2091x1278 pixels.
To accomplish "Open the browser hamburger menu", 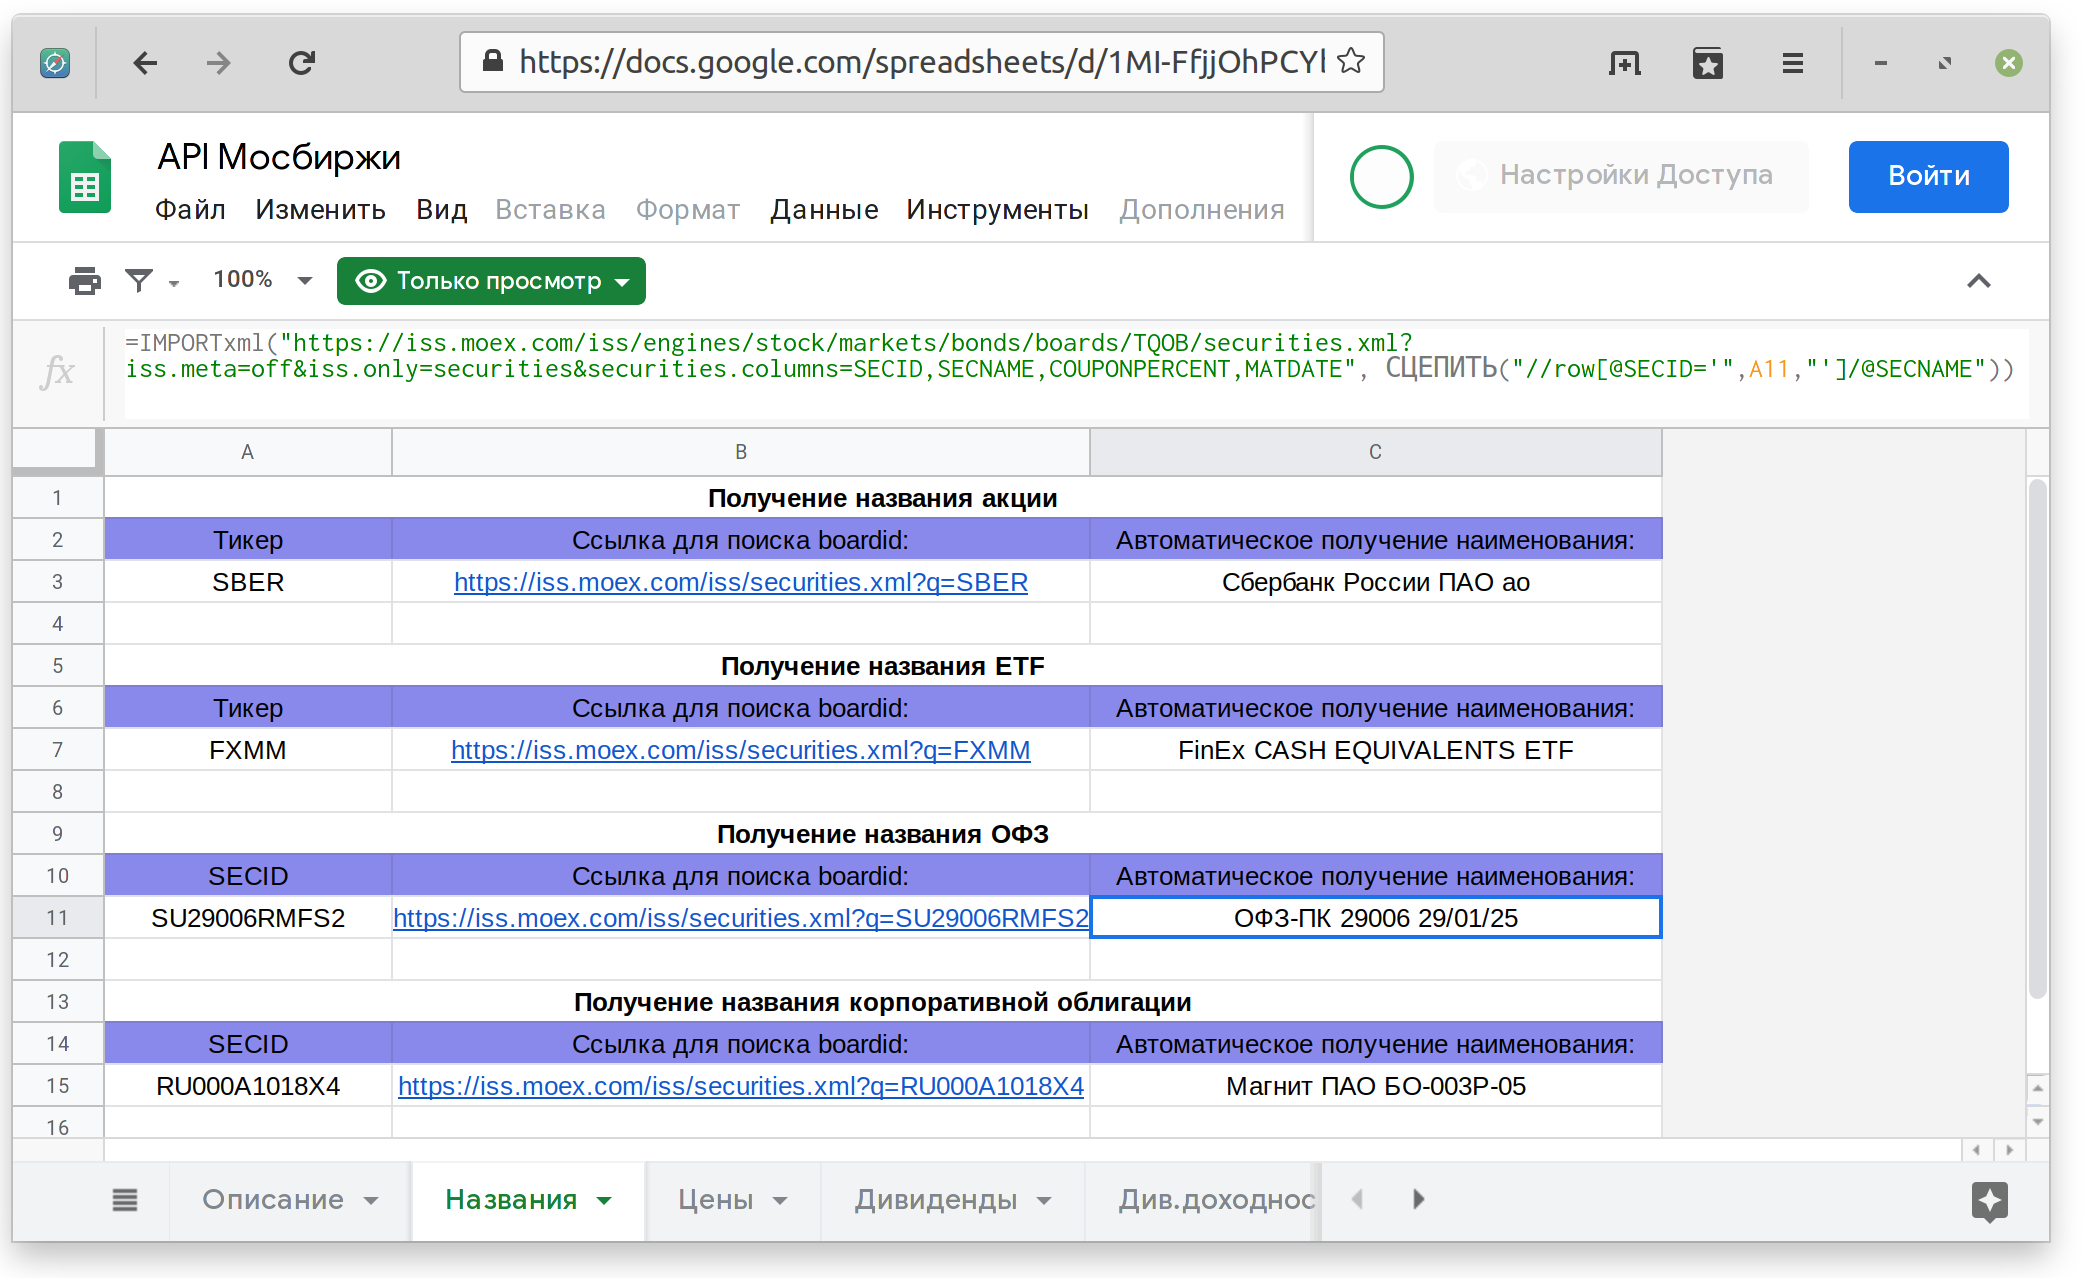I will click(x=1793, y=63).
